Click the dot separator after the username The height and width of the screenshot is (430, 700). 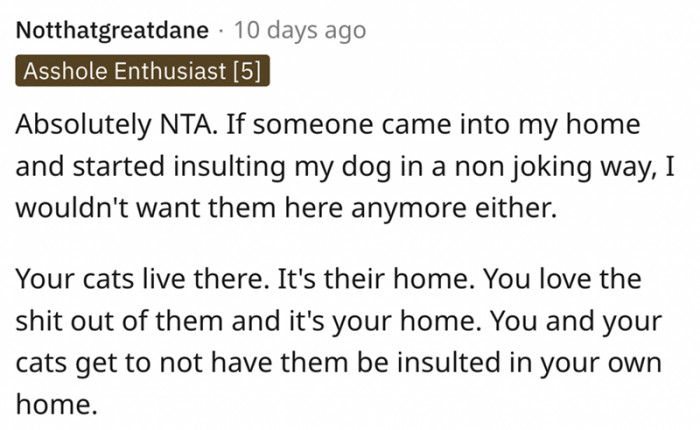[221, 31]
